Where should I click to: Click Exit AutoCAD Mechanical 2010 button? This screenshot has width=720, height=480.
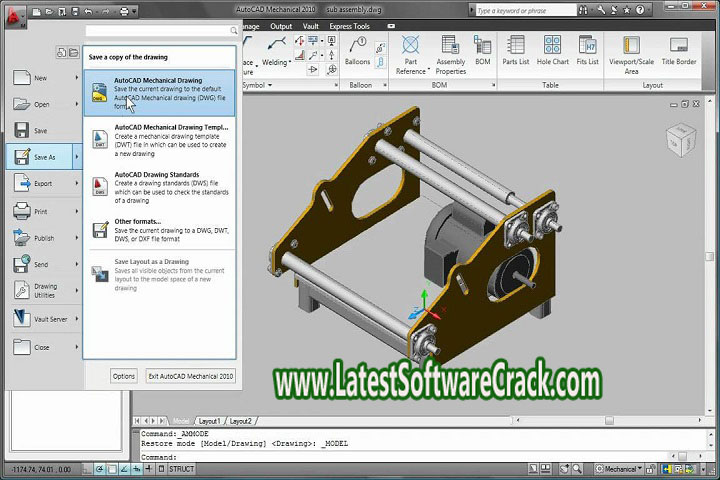click(x=189, y=376)
